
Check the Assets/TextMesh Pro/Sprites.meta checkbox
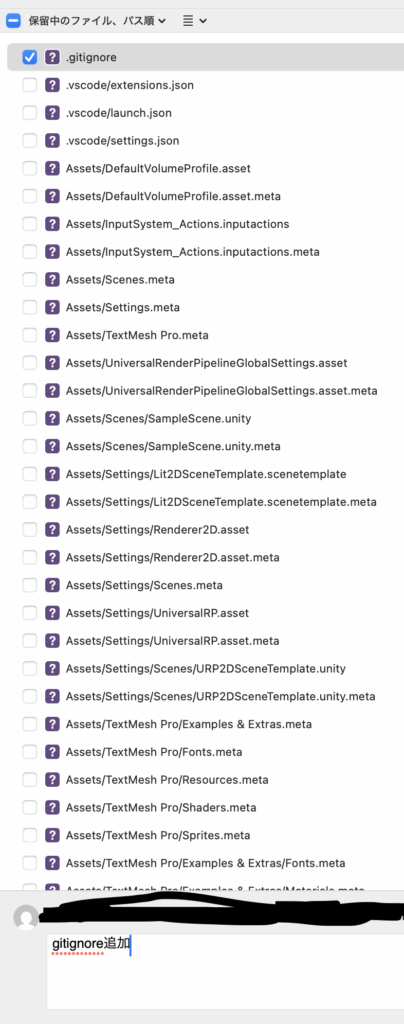[29, 835]
